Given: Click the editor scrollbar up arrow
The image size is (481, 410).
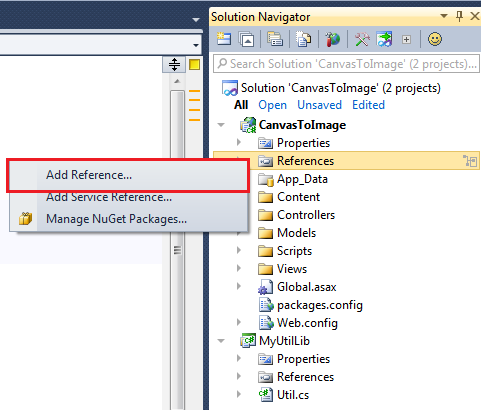Looking at the screenshot, I should [177, 81].
